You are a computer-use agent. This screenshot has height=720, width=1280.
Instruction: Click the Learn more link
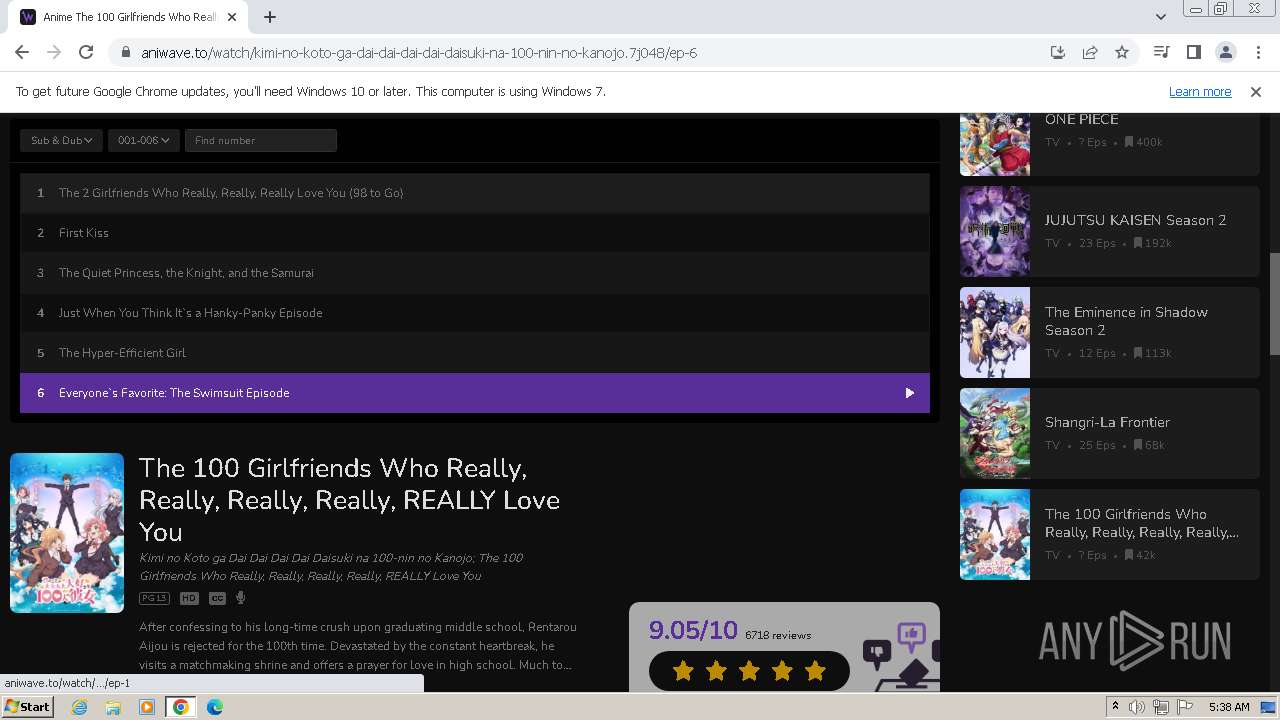click(1200, 91)
